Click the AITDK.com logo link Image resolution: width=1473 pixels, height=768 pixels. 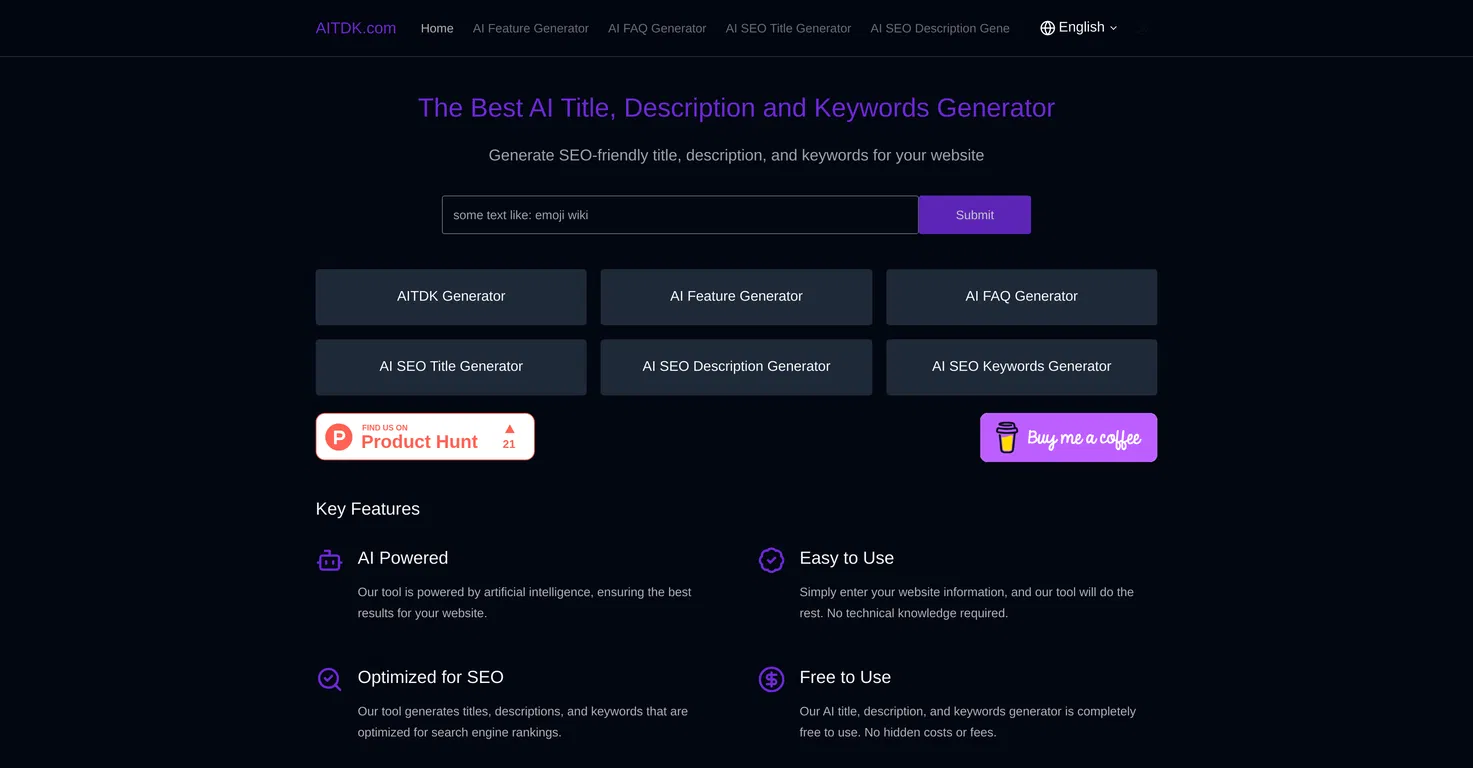[x=356, y=28]
